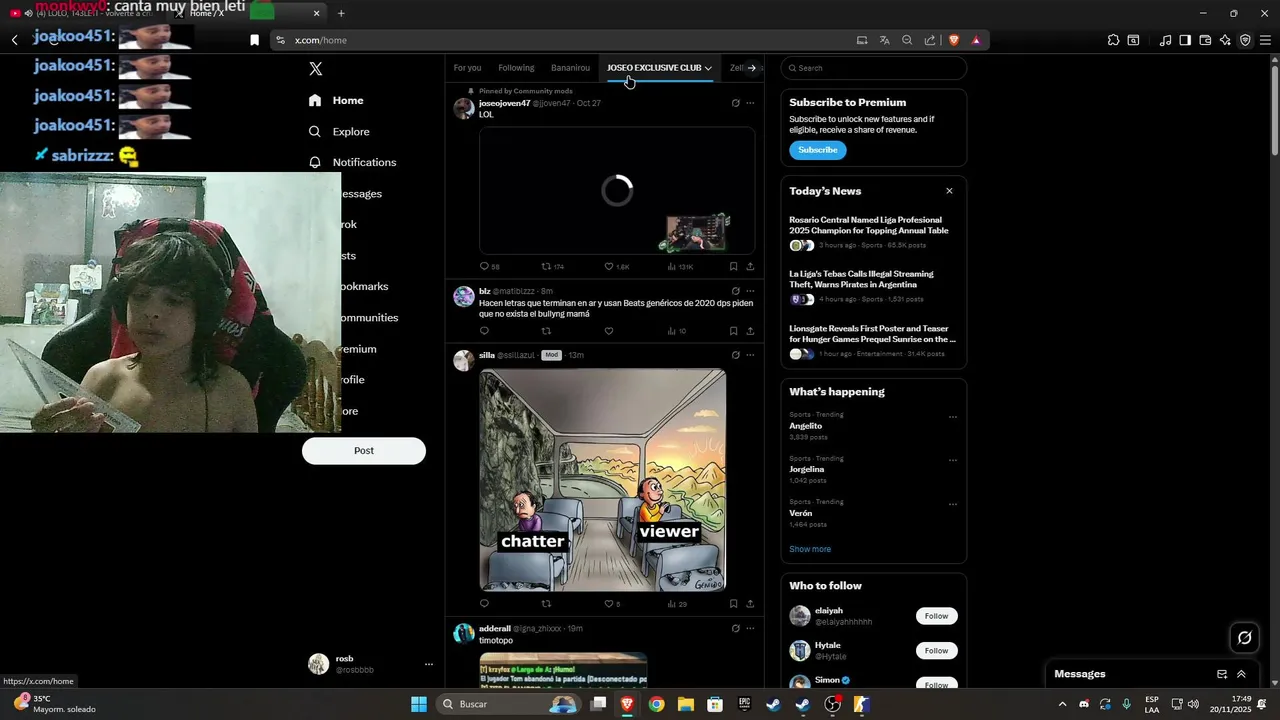Click Subscribe in the Premium card
The image size is (1280, 720).
pos(817,150)
